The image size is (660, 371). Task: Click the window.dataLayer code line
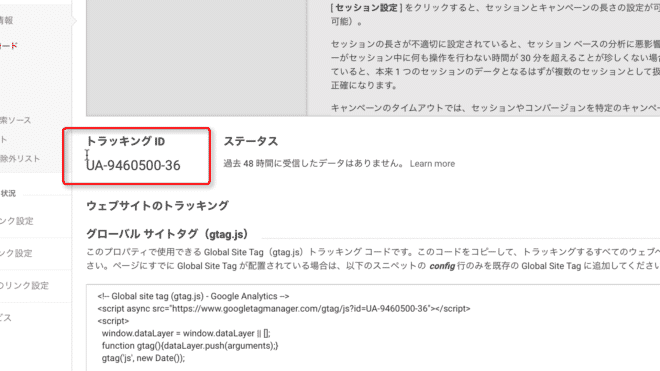tap(186, 334)
